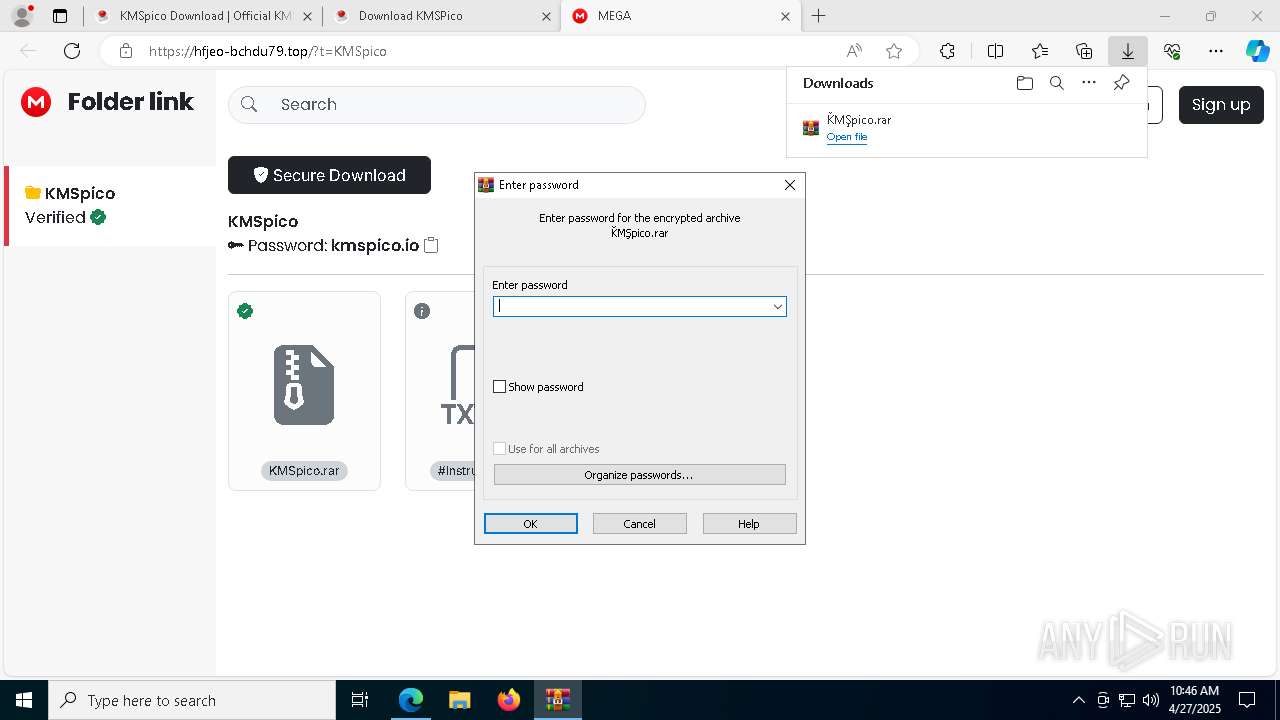Close the Enter password dialog

tap(789, 184)
